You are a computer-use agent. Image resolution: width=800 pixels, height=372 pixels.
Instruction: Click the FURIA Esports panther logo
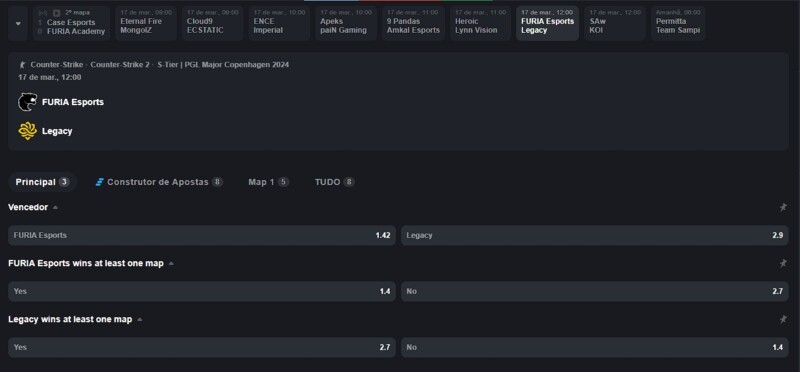click(28, 102)
